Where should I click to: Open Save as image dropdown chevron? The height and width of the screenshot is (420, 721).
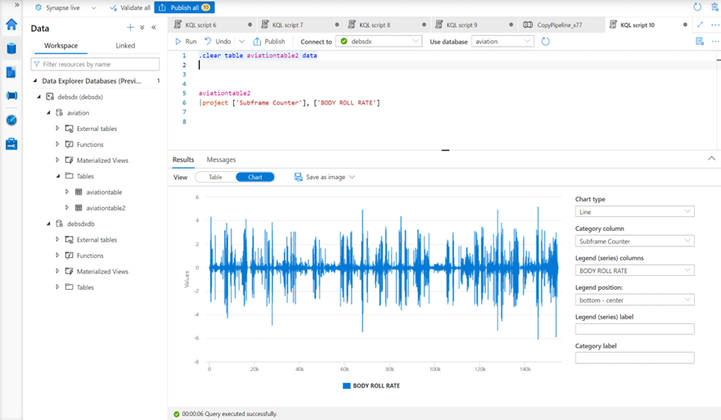click(352, 177)
